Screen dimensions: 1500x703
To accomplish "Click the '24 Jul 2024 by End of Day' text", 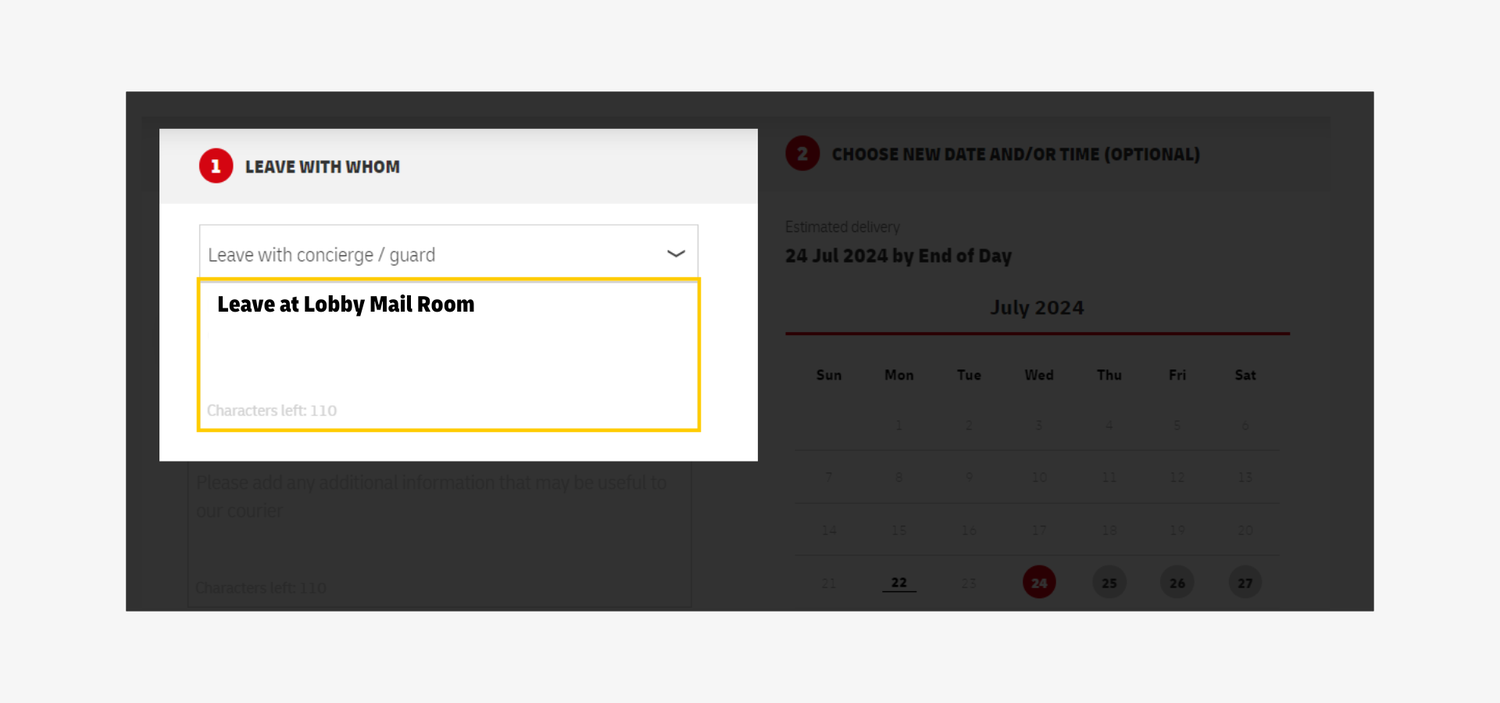I will coord(898,255).
